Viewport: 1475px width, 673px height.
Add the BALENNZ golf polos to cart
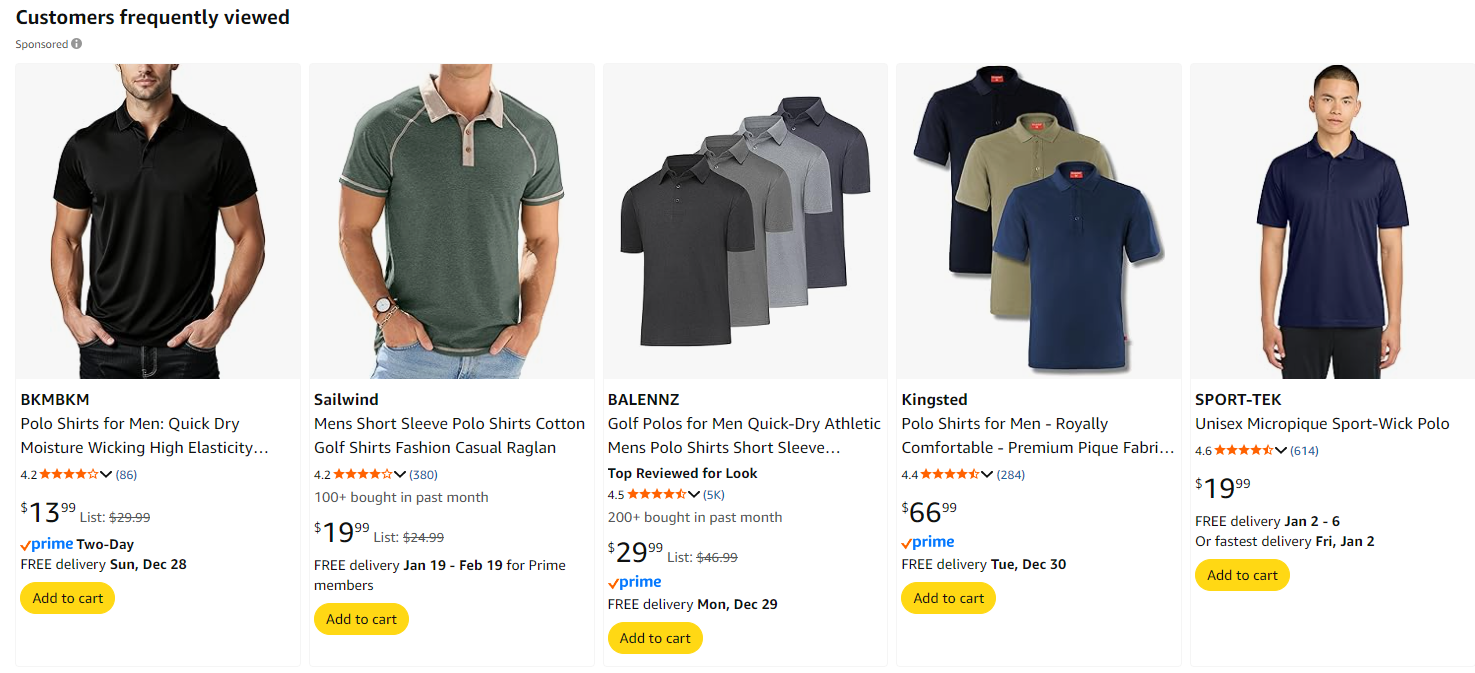[655, 638]
